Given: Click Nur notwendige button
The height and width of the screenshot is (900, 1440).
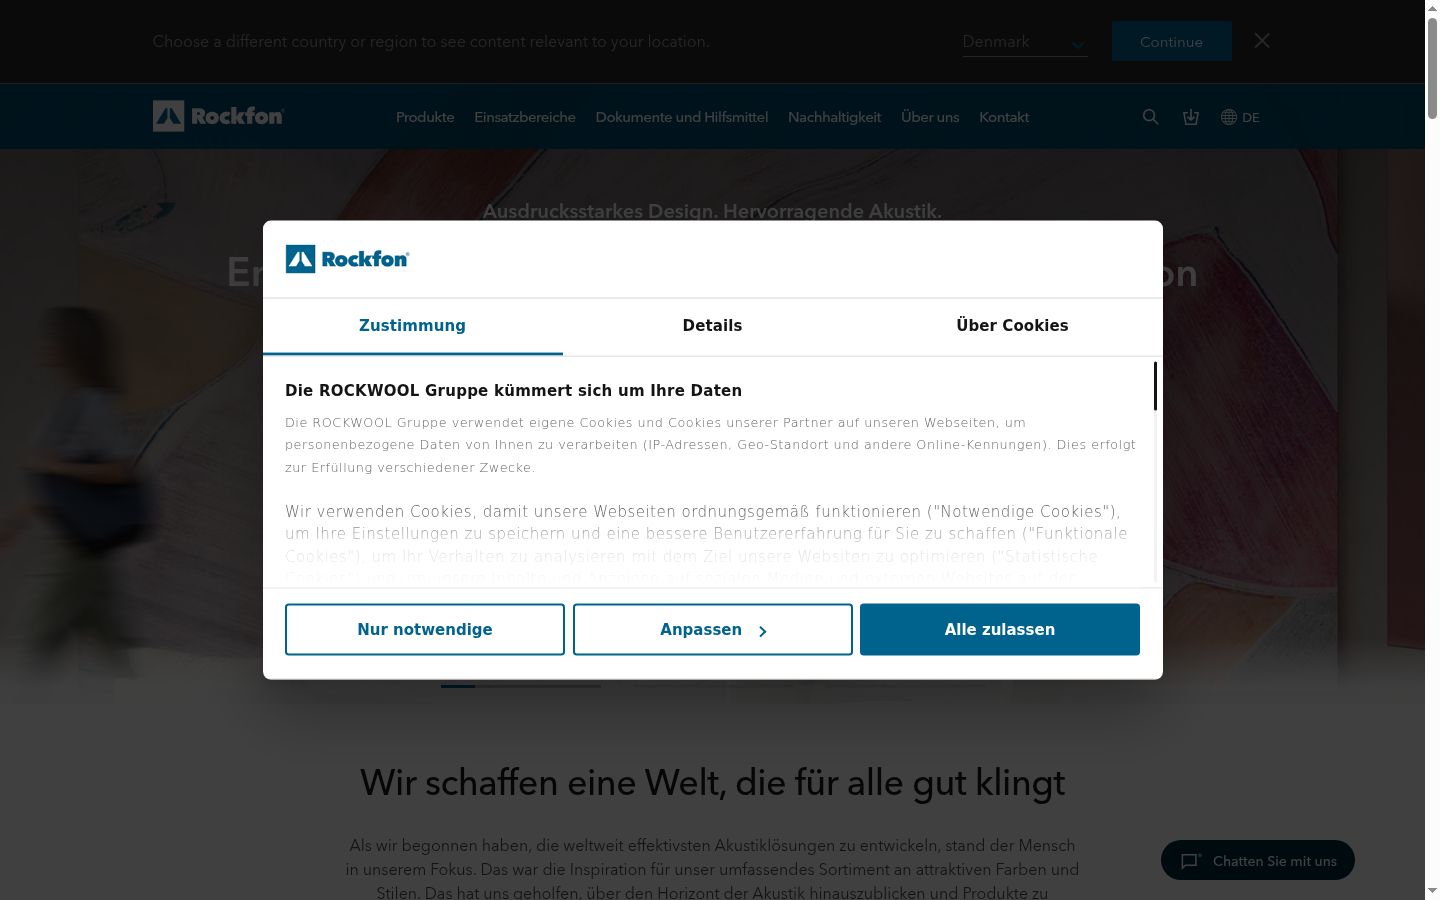Looking at the screenshot, I should coord(425,629).
